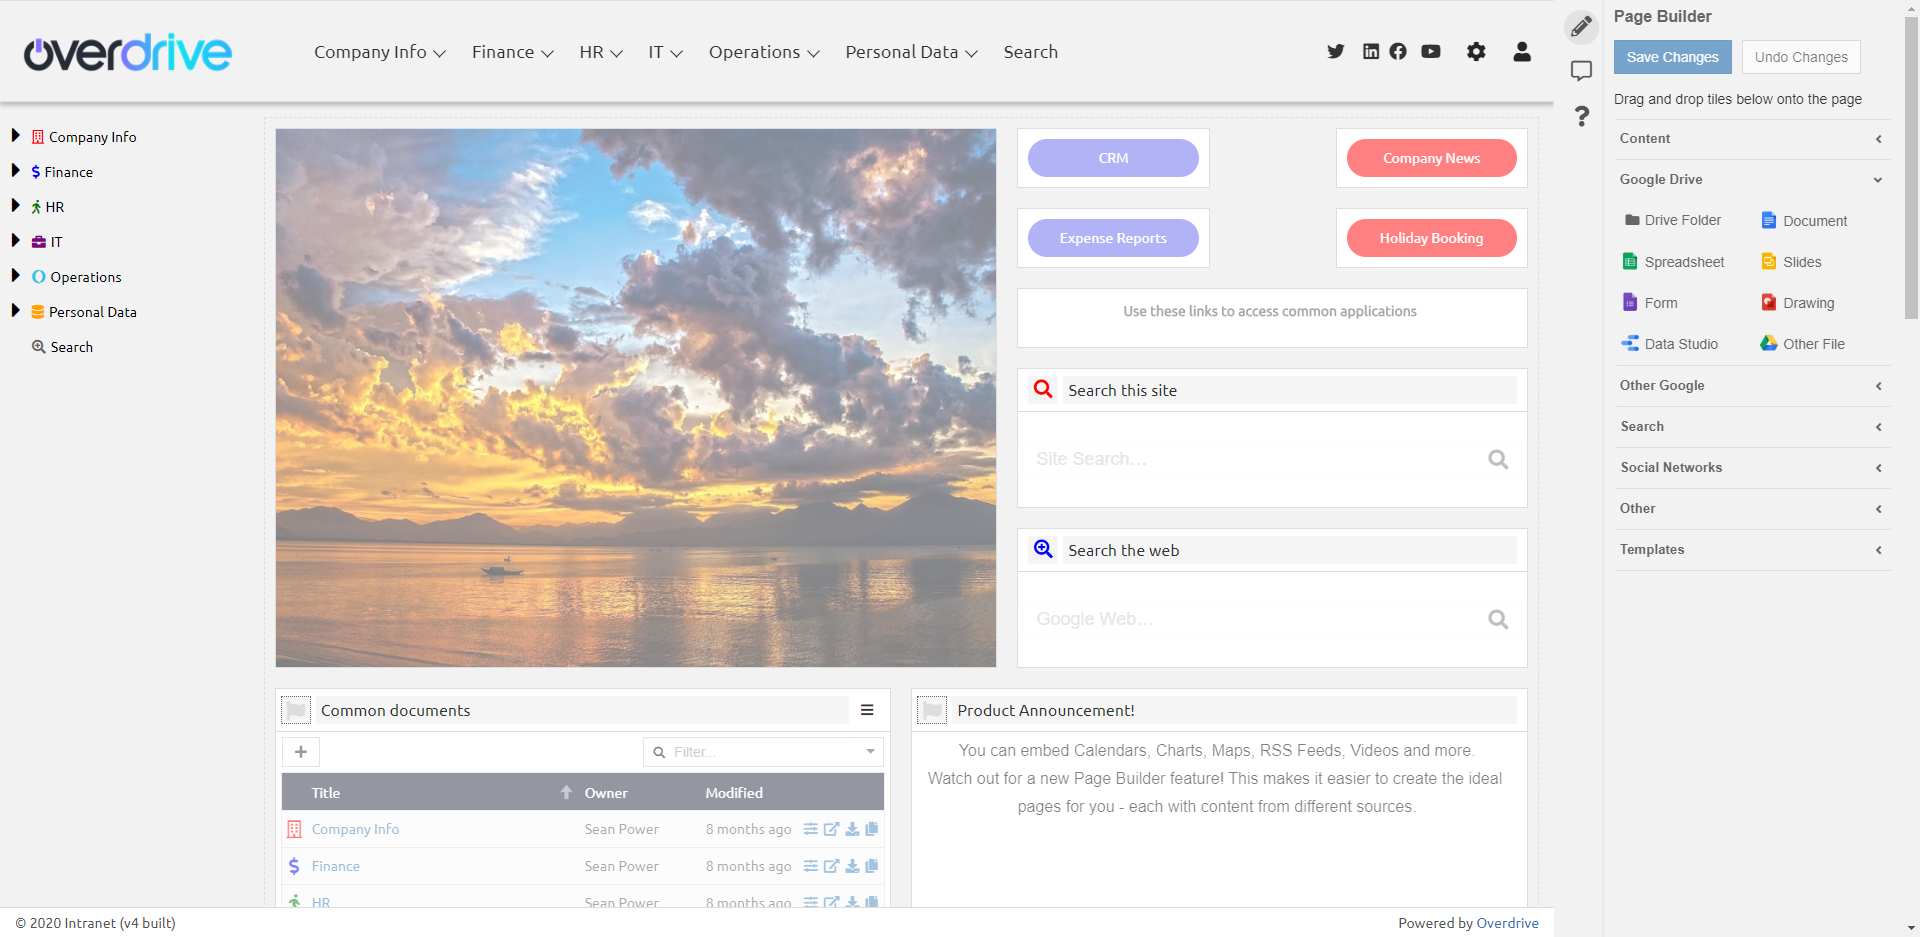Image resolution: width=1920 pixels, height=937 pixels.
Task: Download the Company Info row item
Action: coord(852,829)
